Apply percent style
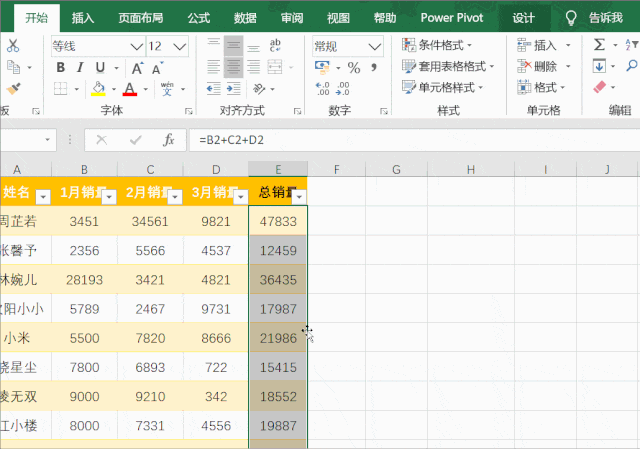 click(354, 67)
